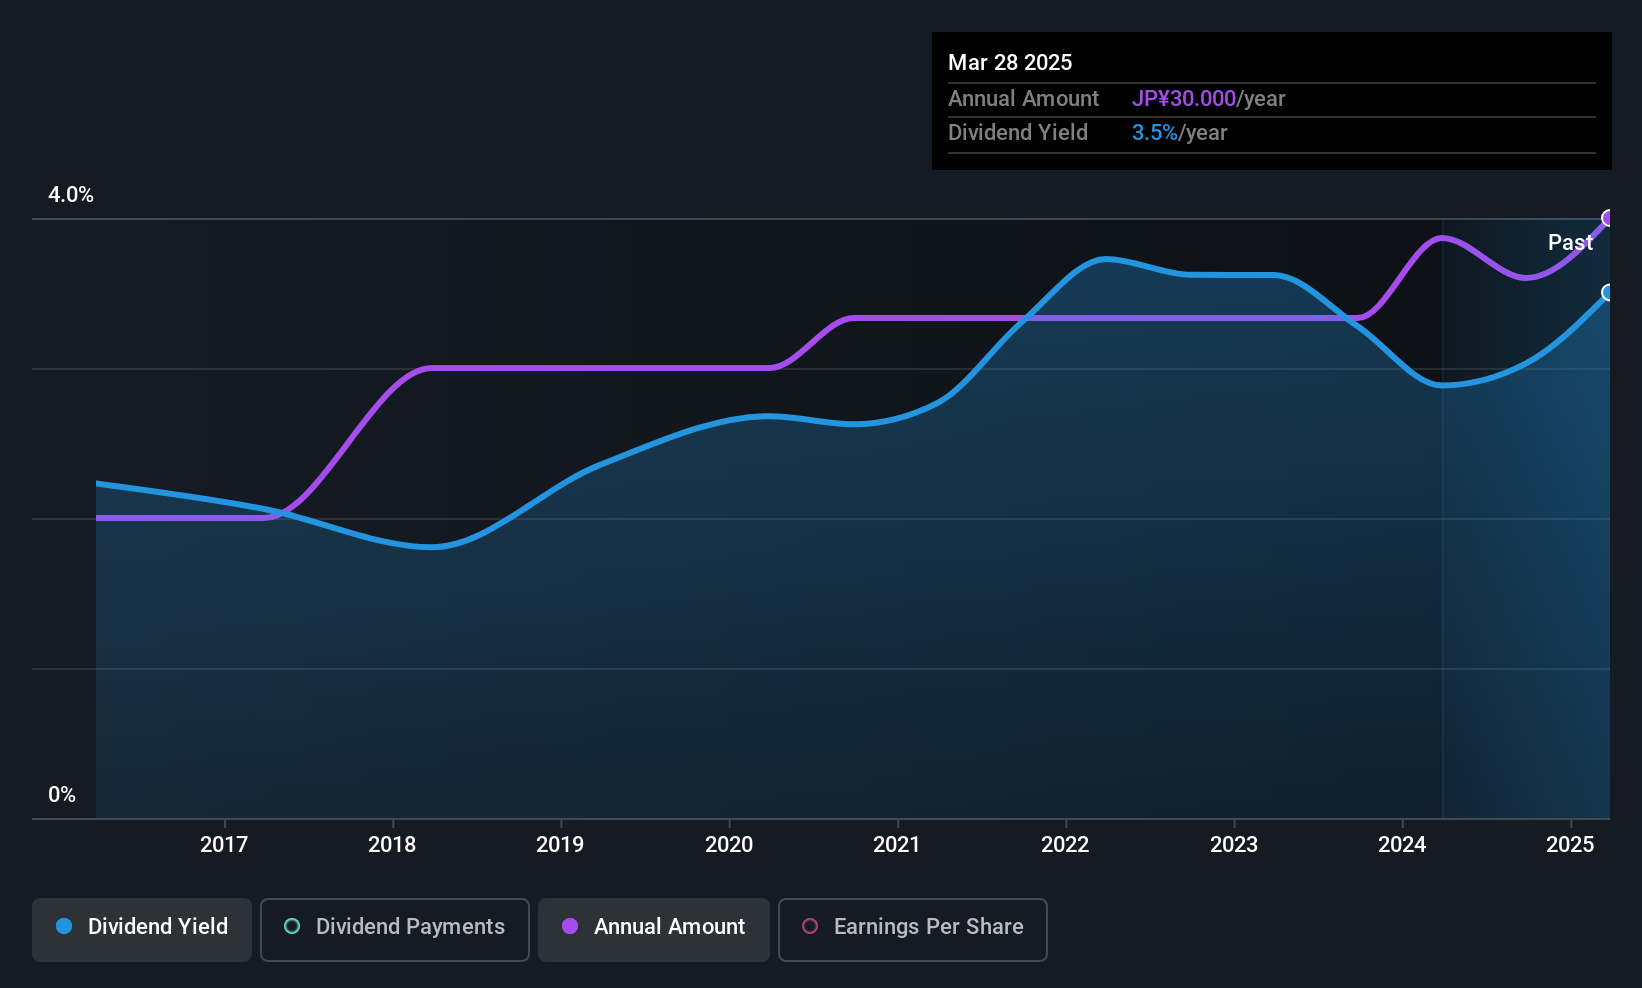1642x988 pixels.
Task: Toggle the Dividend Yield legend button
Action: [x=142, y=929]
